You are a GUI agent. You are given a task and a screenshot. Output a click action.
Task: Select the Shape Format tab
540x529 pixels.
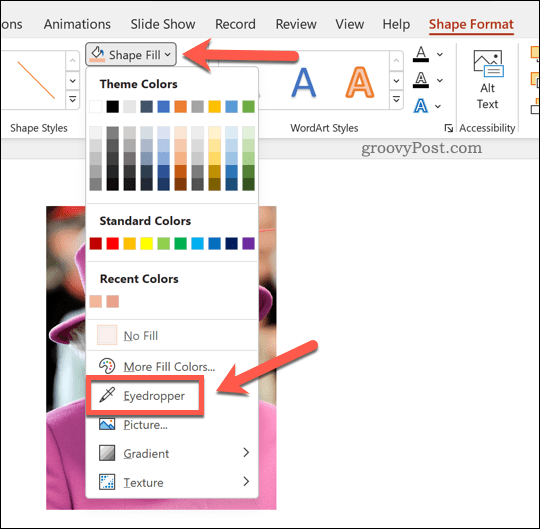point(471,24)
